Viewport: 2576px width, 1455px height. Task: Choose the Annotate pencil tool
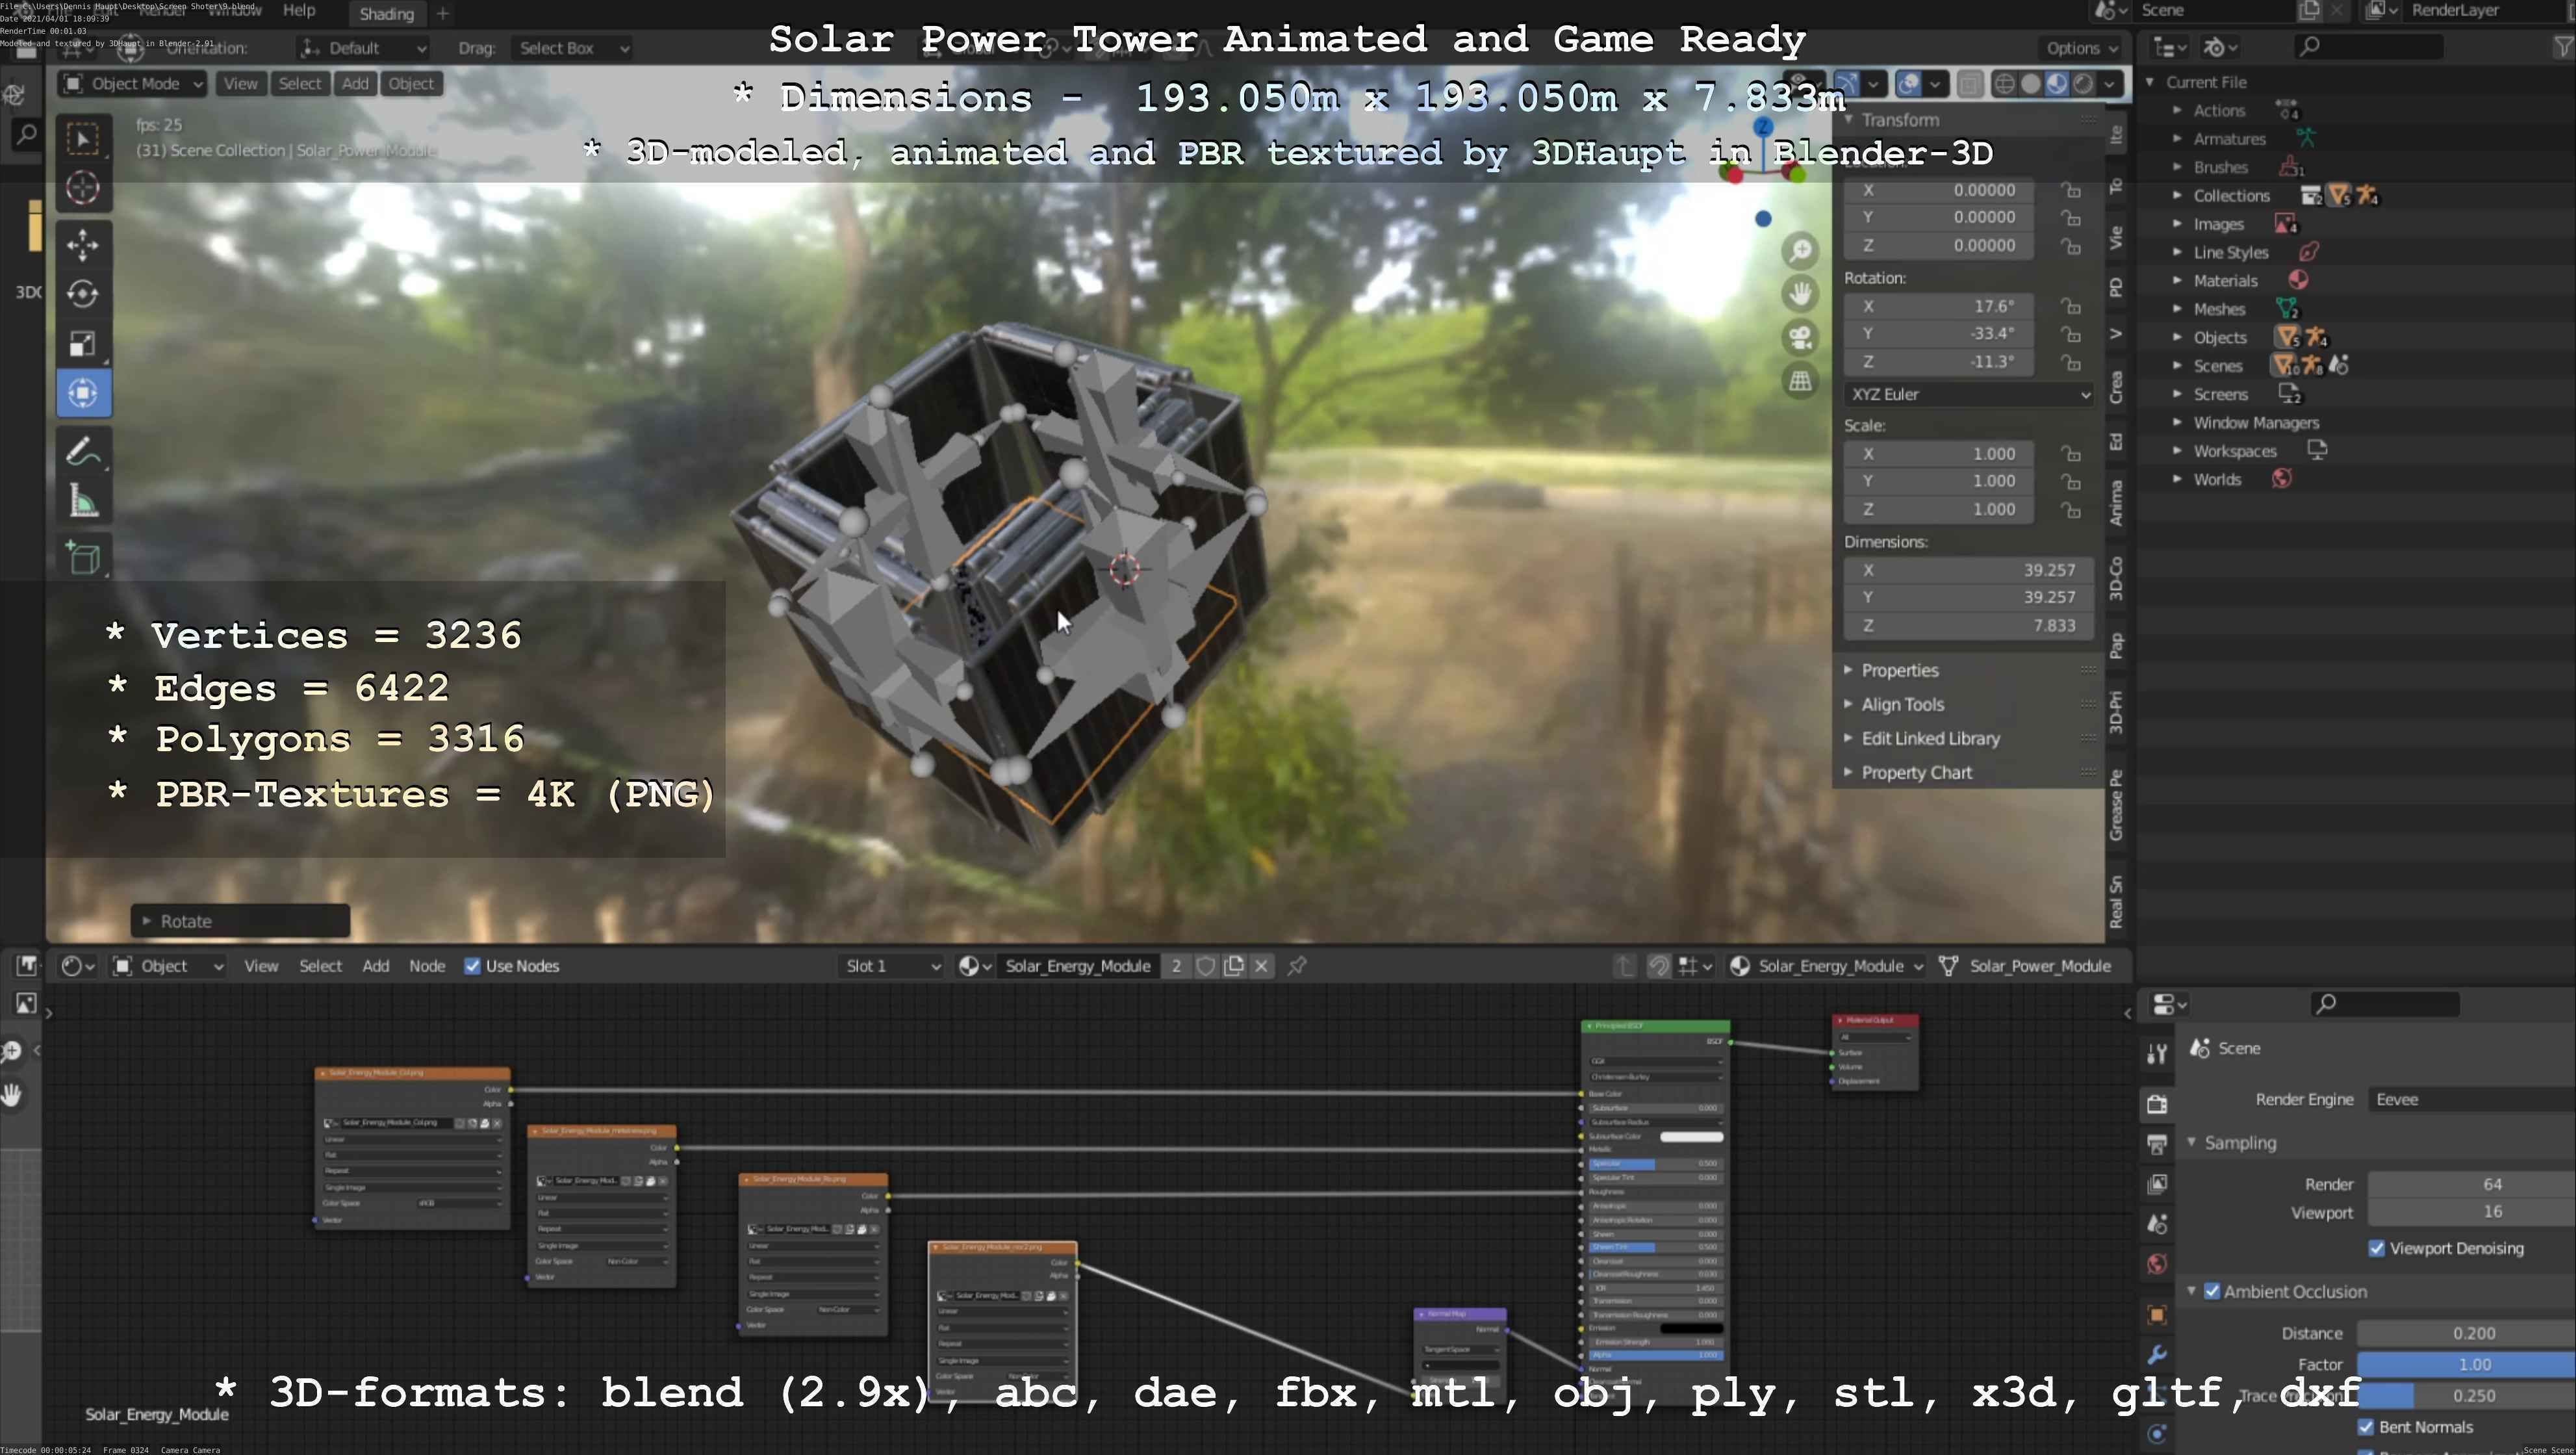[x=83, y=452]
